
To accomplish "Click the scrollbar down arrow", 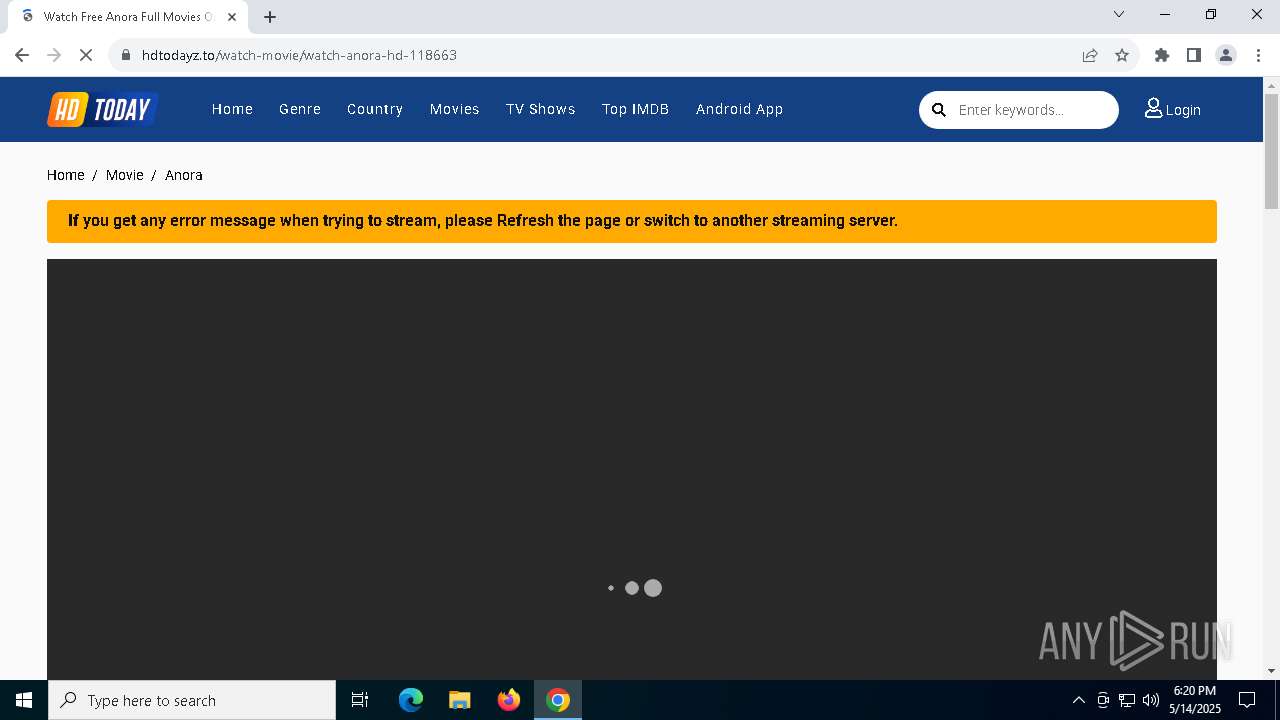I will [x=1271, y=670].
